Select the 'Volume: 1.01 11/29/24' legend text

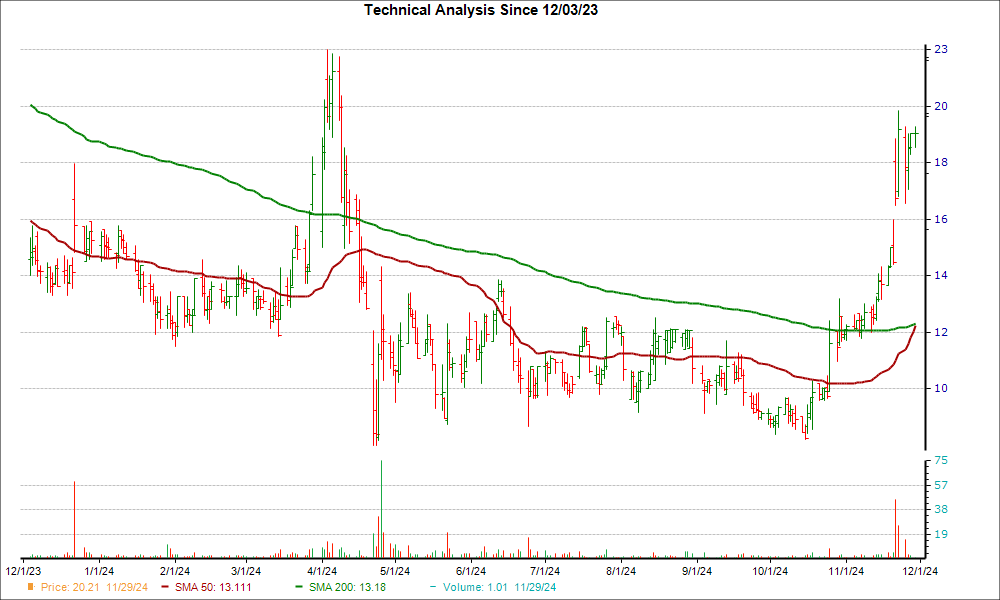click(499, 587)
